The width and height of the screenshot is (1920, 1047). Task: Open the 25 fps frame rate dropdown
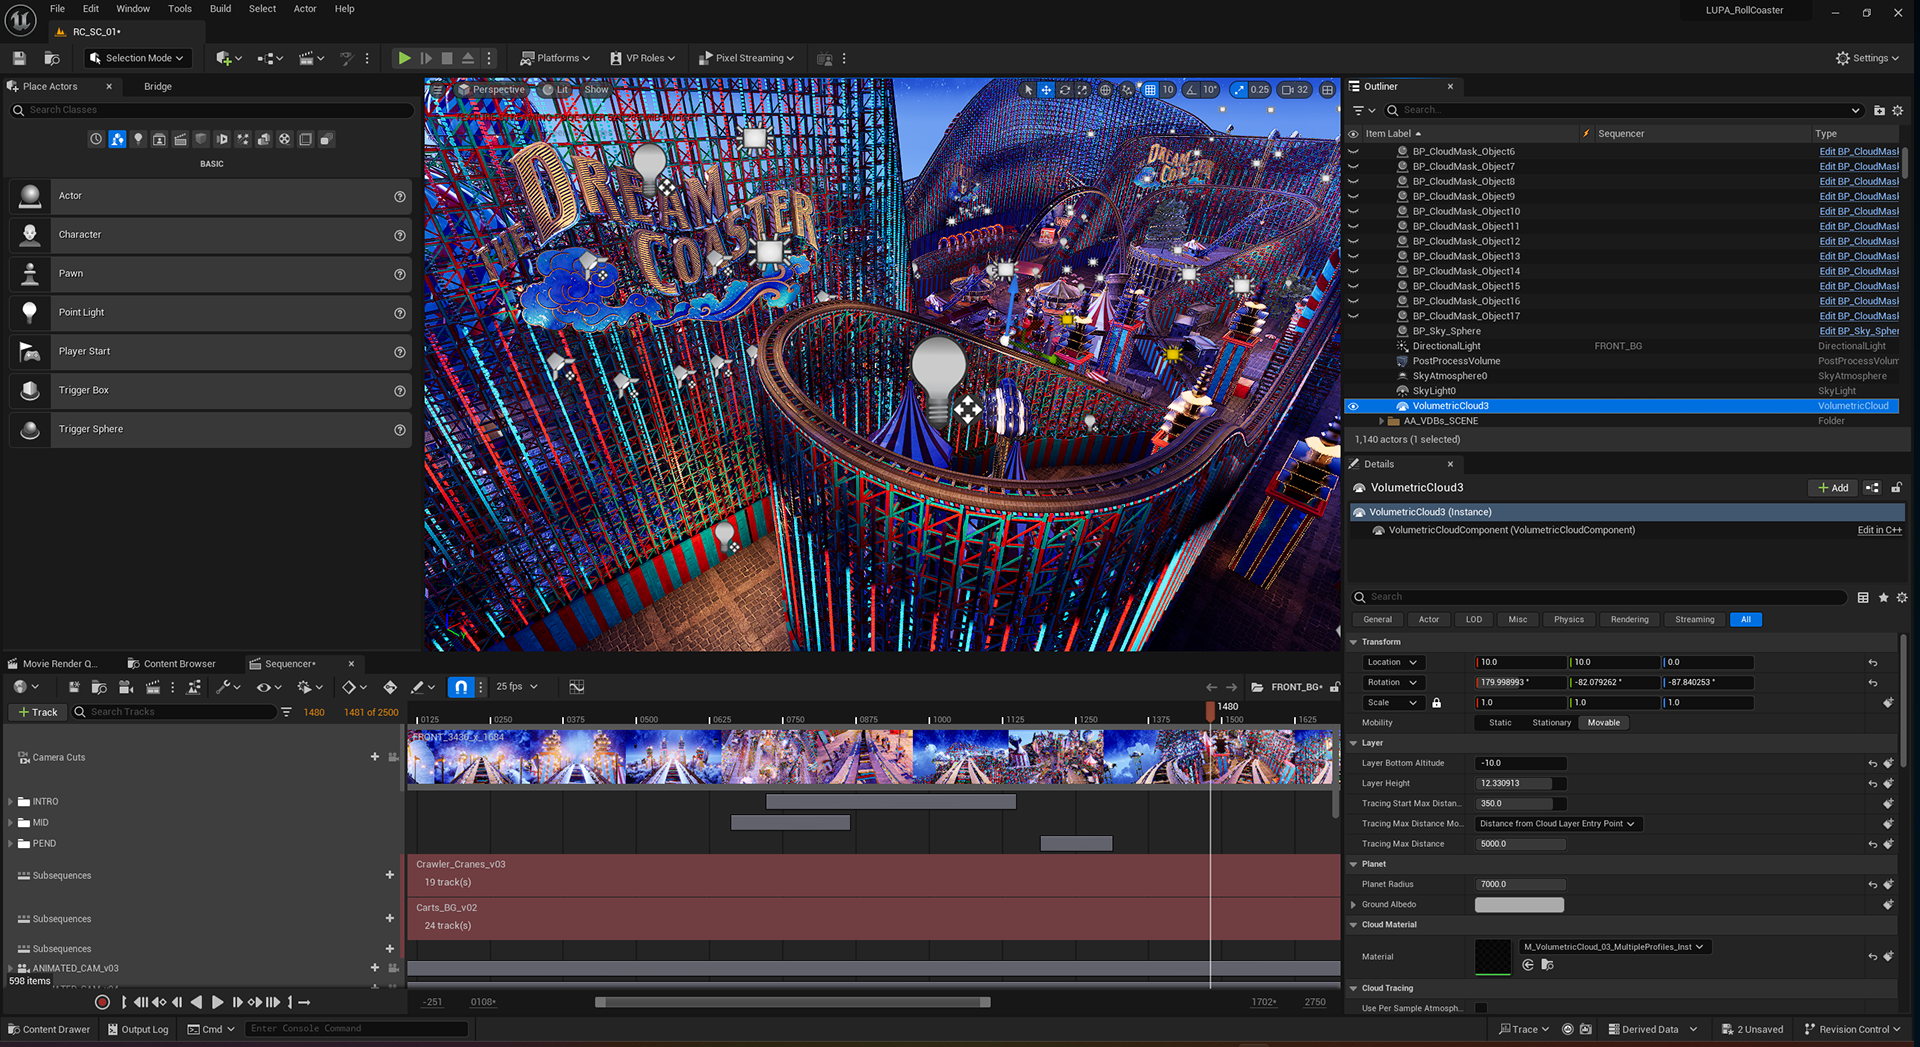[517, 687]
